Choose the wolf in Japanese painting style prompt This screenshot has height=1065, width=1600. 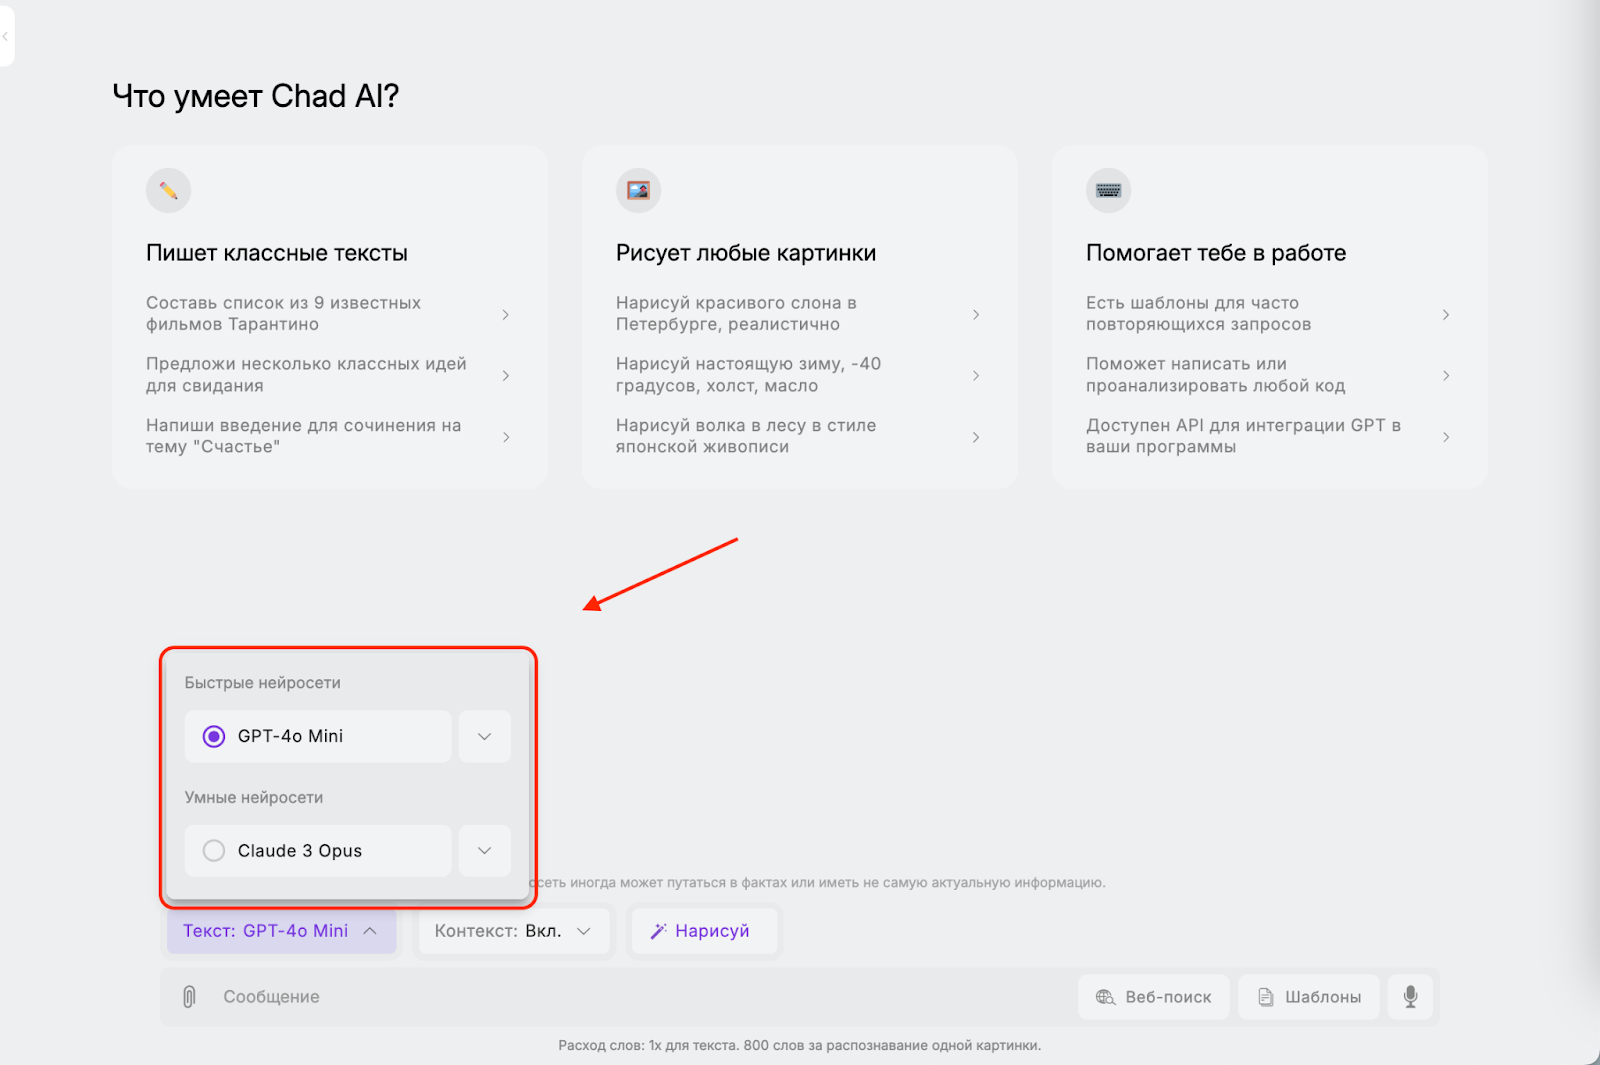[746, 436]
